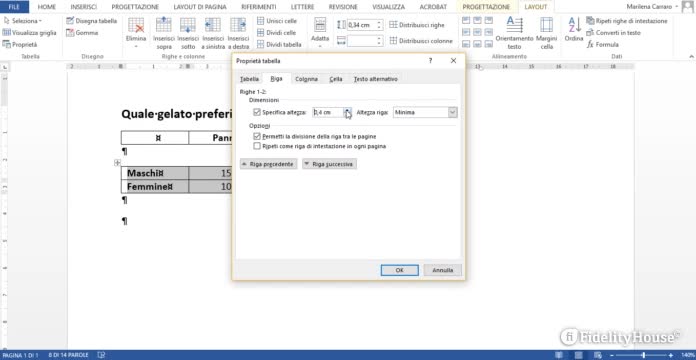Screen dimensions: 696x360
Task: Click the Riga successiva button
Action: point(329,164)
